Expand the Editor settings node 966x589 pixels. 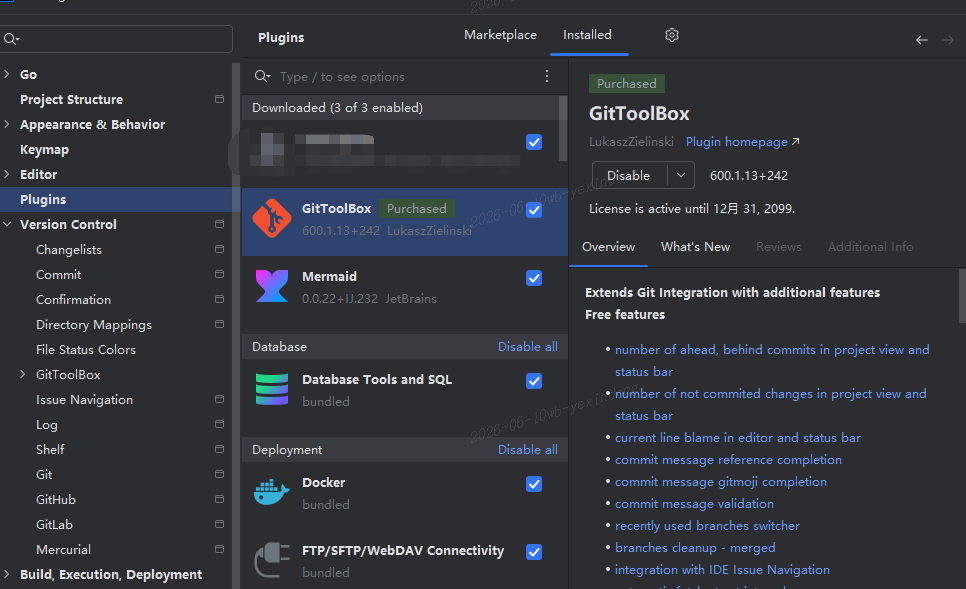(7, 174)
